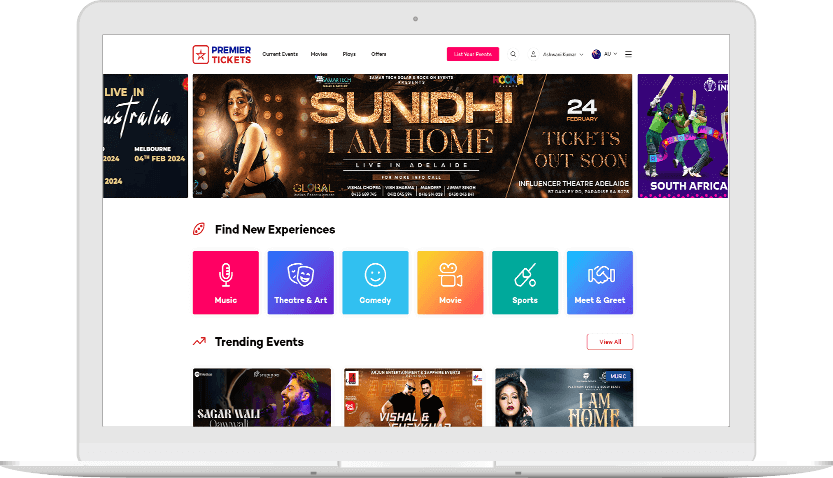Viewport: 833px width, 478px height.
Task: Show the South Africa cricket banner slide
Action: tap(683, 136)
